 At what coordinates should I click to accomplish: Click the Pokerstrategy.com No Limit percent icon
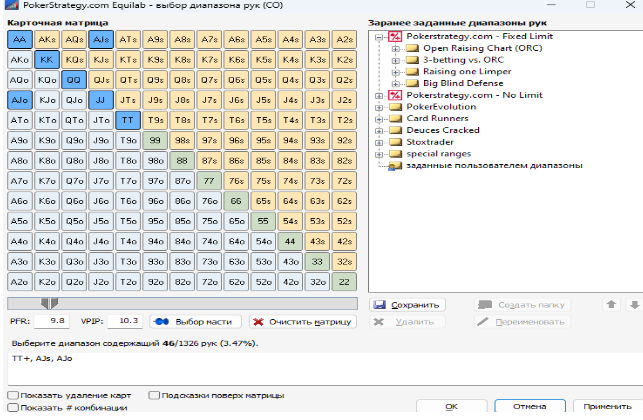point(395,96)
